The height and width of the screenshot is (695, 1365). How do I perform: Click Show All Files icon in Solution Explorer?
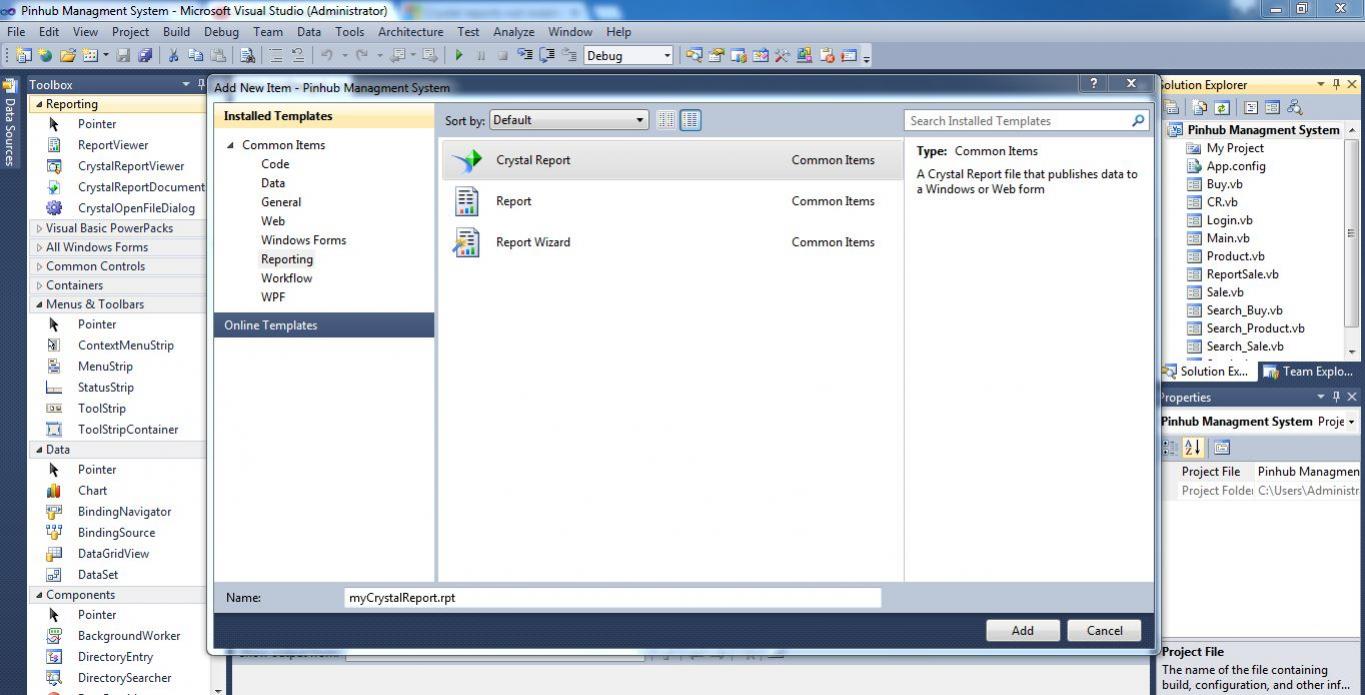(1199, 107)
